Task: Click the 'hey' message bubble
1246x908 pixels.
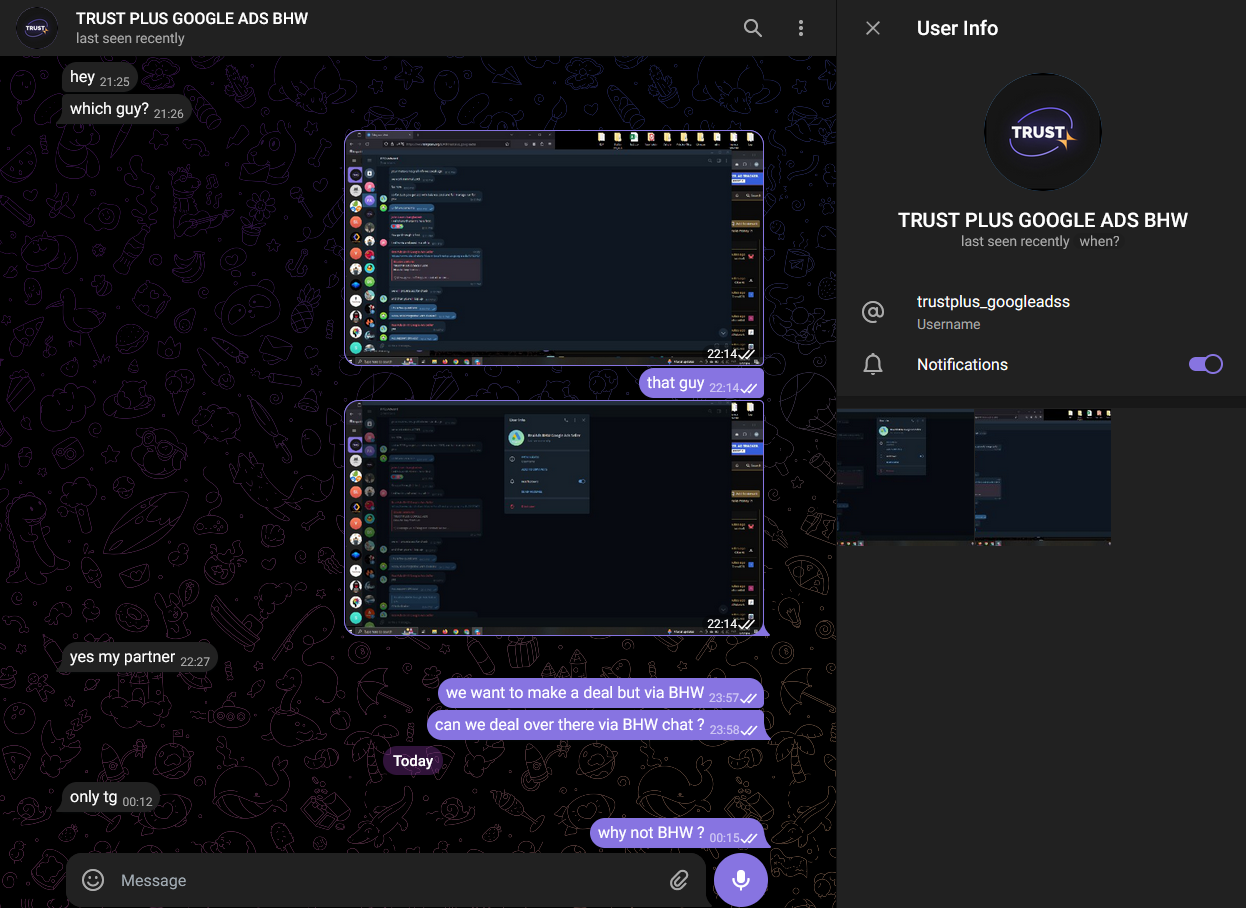Action: pyautogui.click(x=99, y=78)
